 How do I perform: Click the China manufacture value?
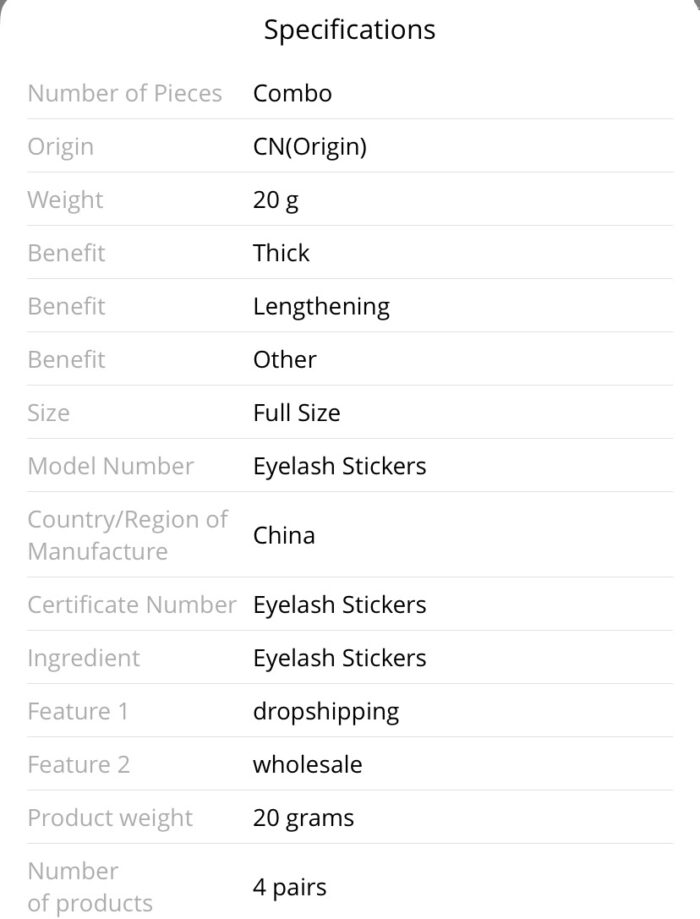pyautogui.click(x=284, y=536)
